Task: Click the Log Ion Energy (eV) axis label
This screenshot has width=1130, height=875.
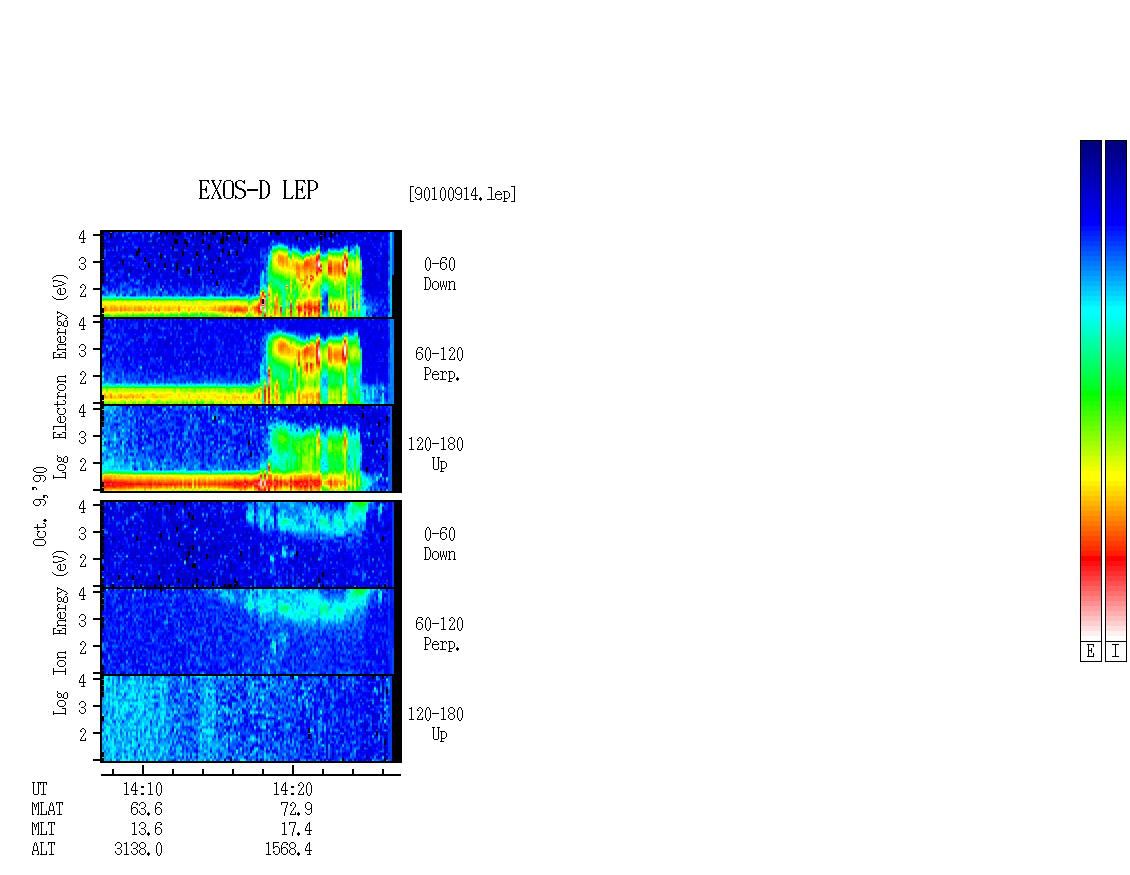Action: 61,633
